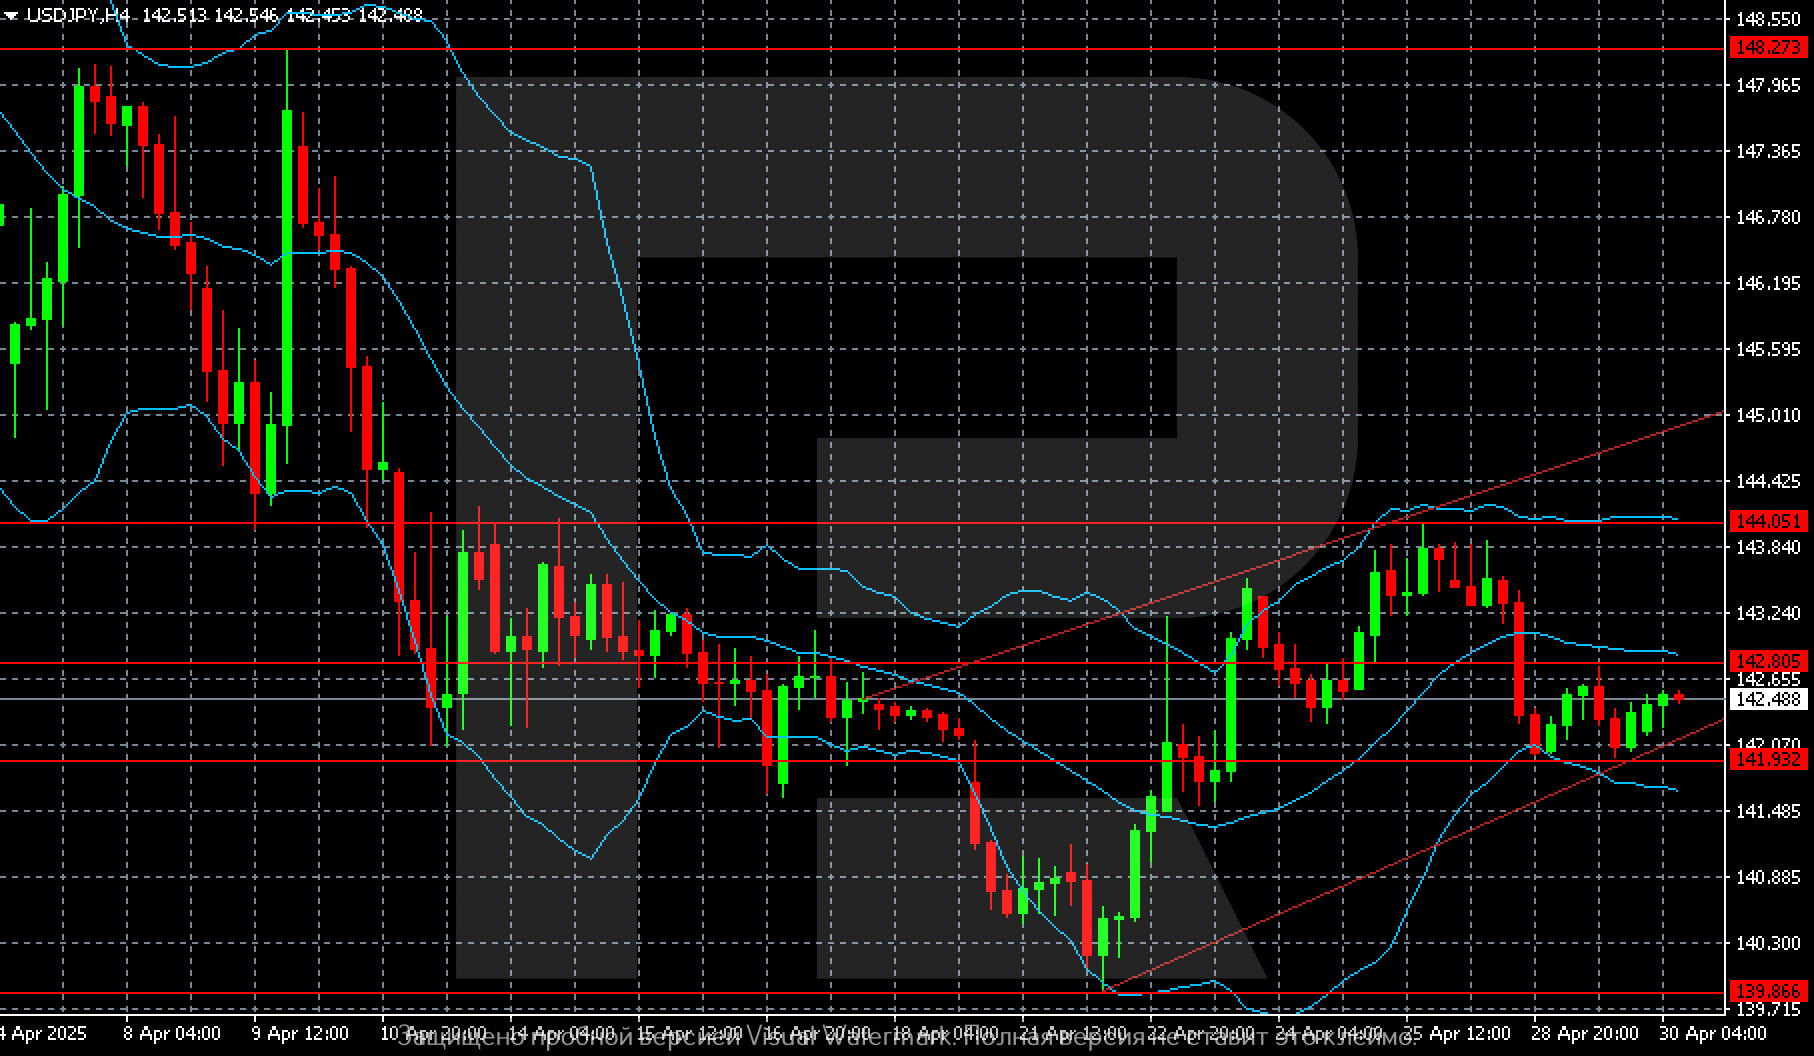Select the red 141.932 price level label
Image resolution: width=1814 pixels, height=1056 pixels.
(1769, 760)
